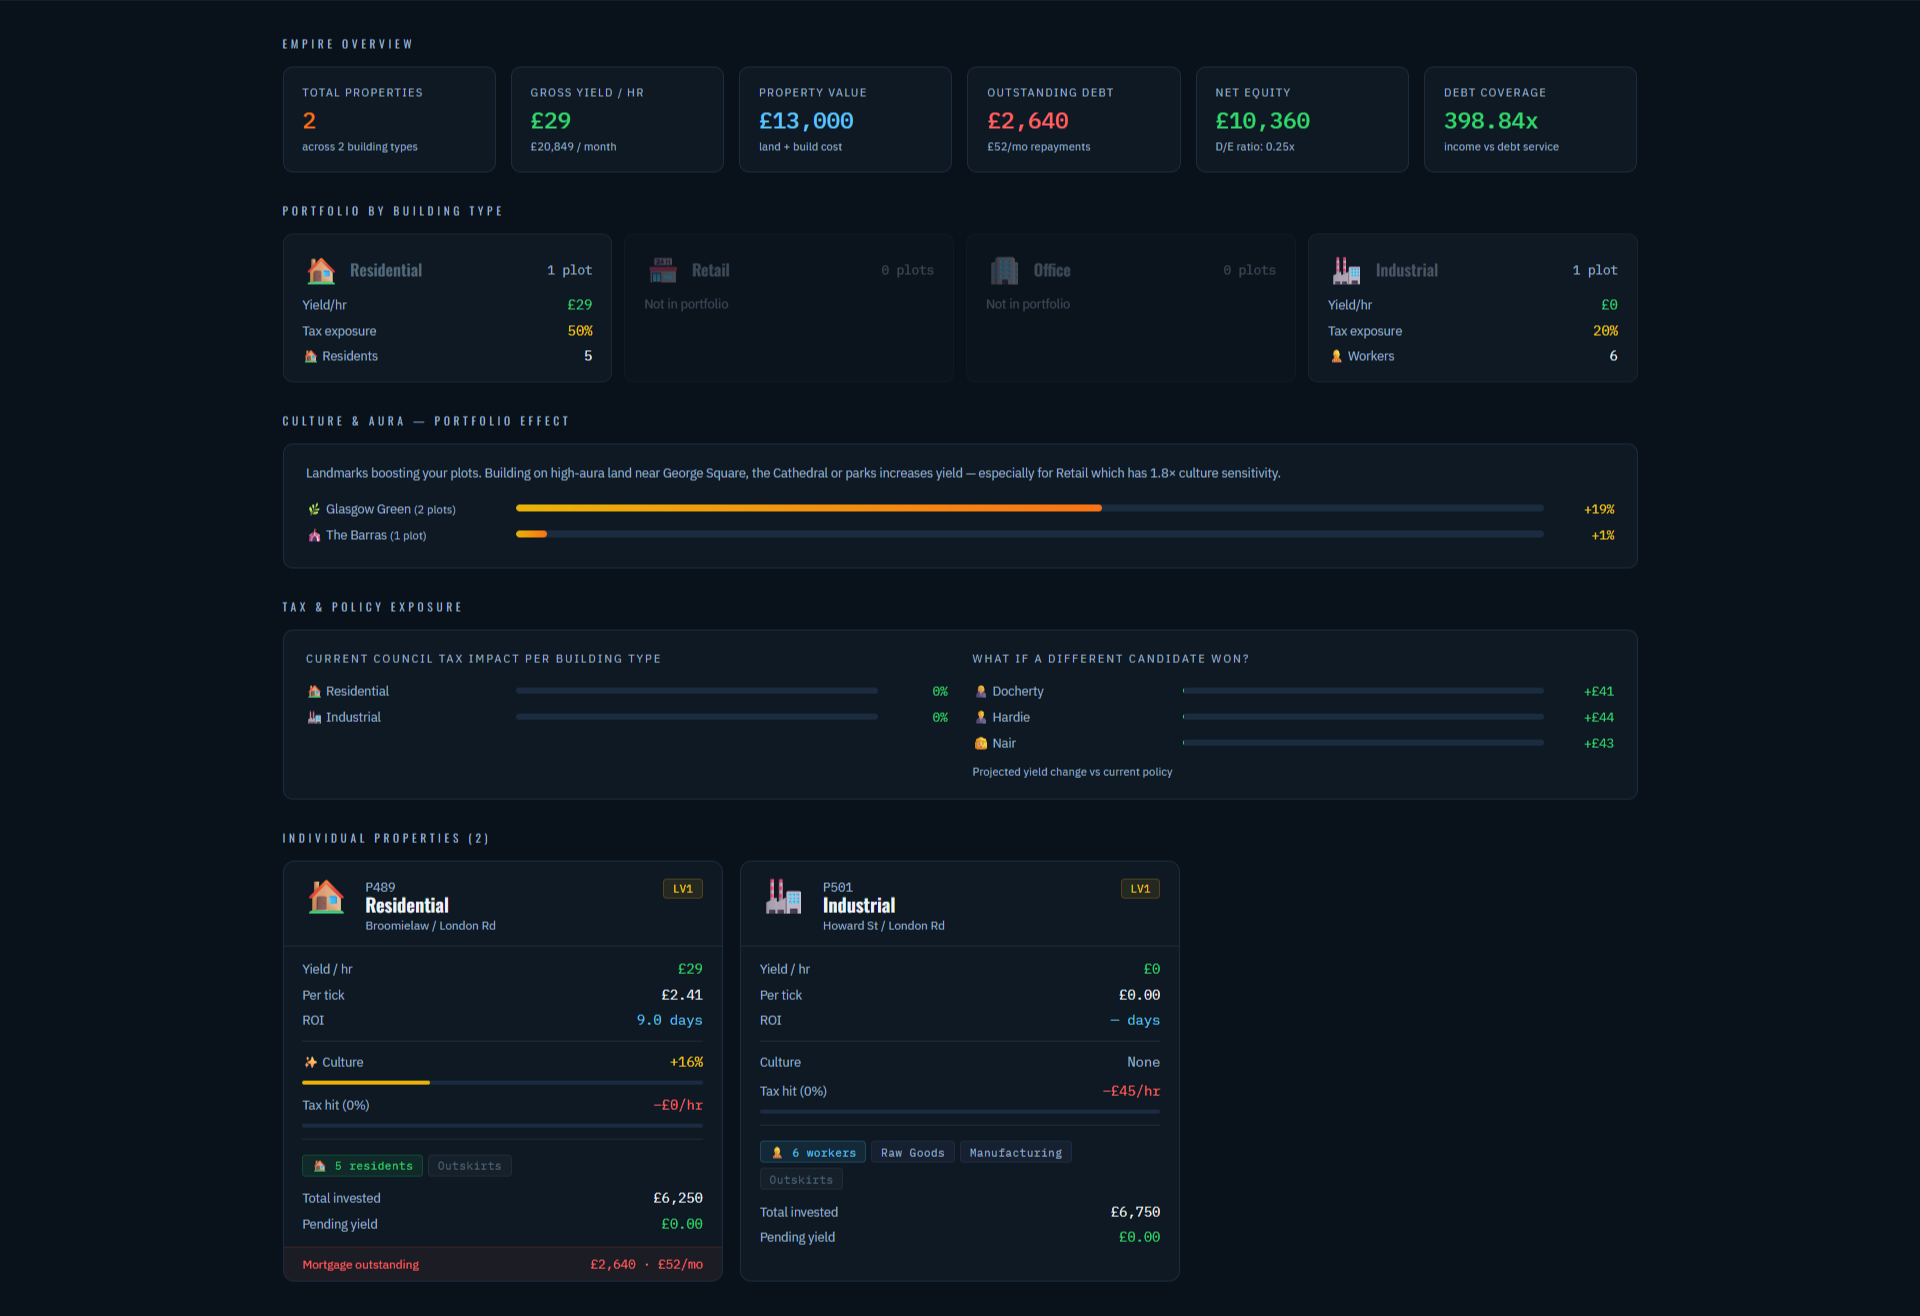Click the Culture sparkle icon on P489
This screenshot has height=1316, width=1920.
pos(310,1062)
